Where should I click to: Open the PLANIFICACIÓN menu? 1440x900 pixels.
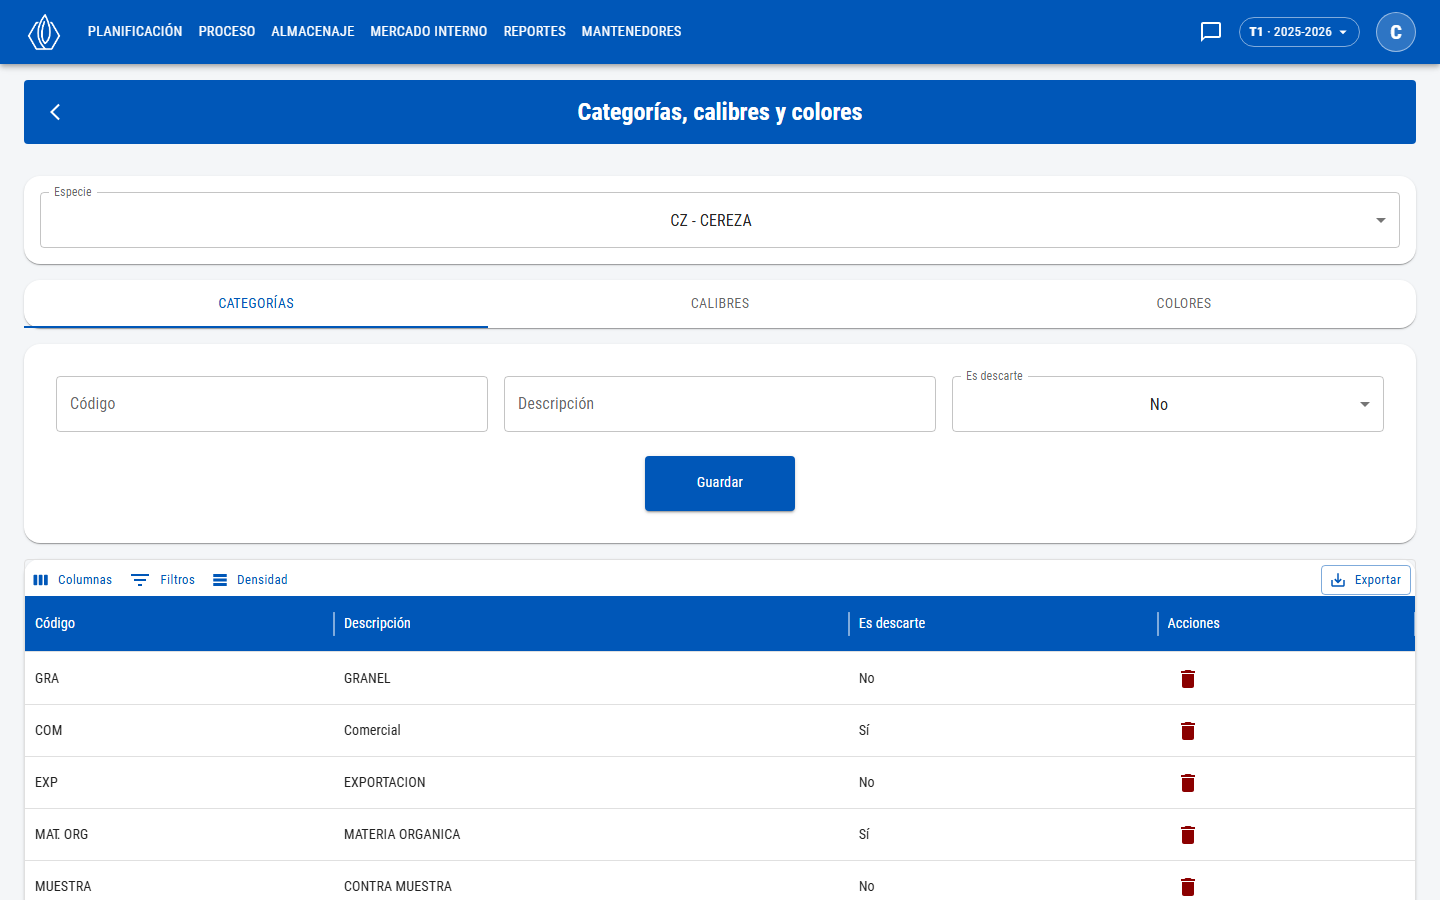click(x=135, y=32)
